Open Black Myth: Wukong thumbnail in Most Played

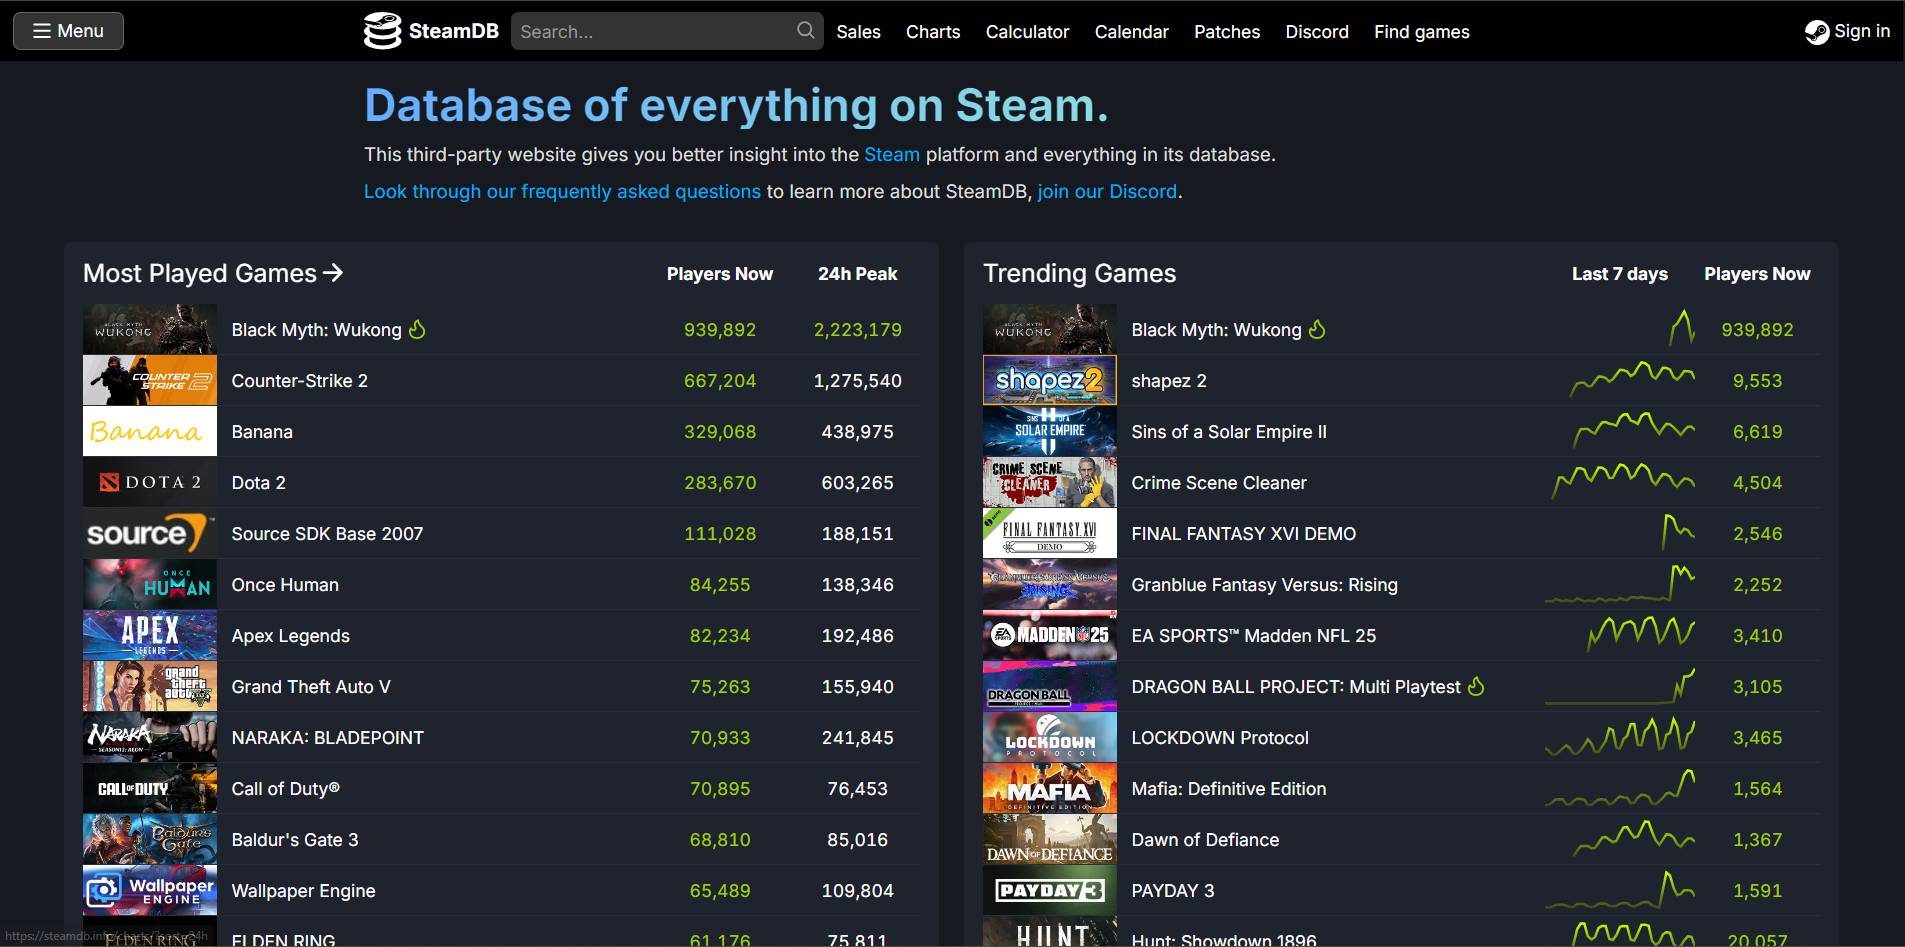150,329
